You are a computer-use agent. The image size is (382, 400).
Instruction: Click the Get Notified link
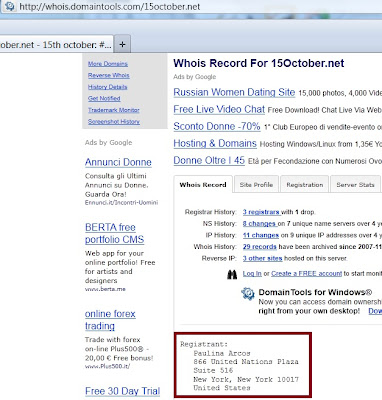pos(104,98)
